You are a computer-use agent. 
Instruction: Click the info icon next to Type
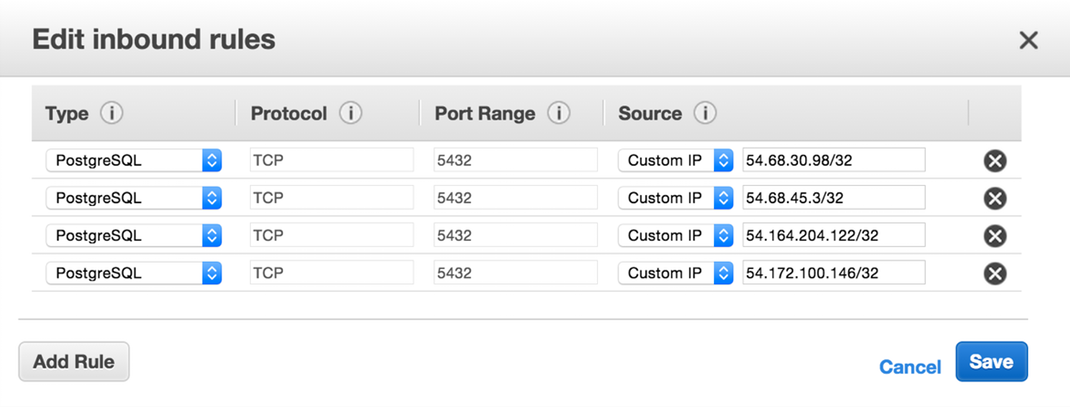click(x=111, y=114)
